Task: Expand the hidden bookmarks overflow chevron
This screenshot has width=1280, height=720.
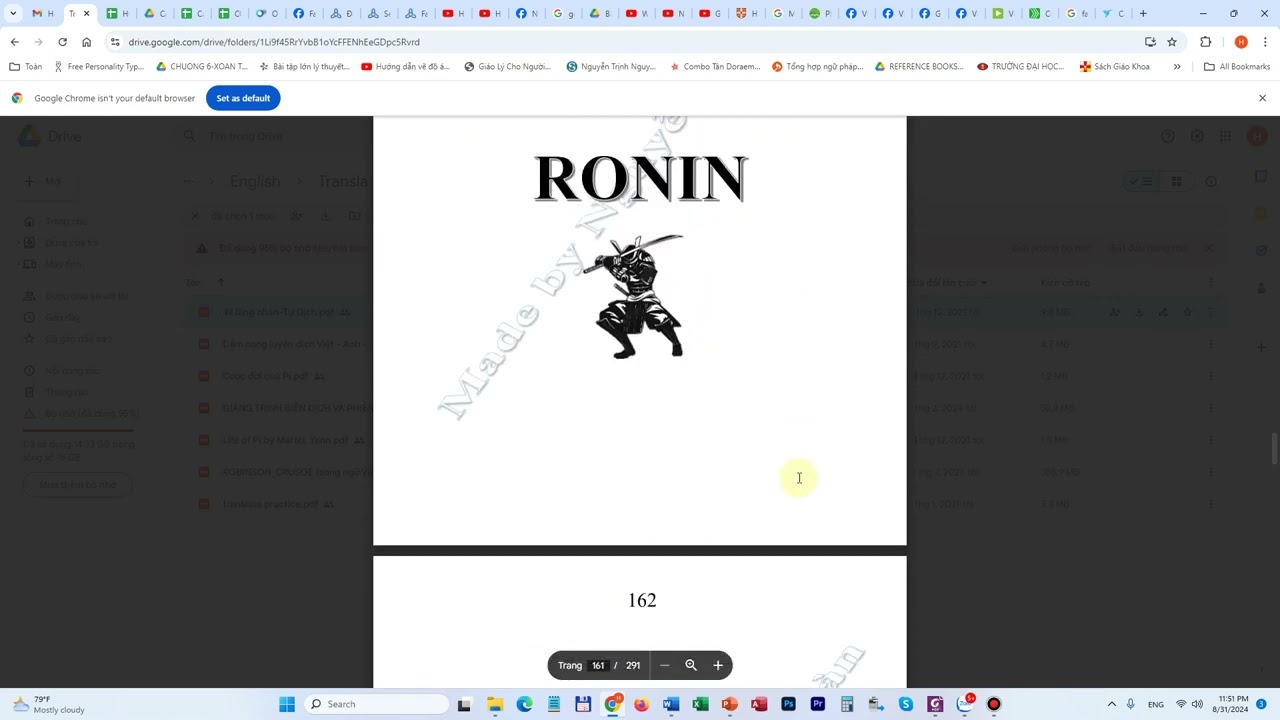Action: [1177, 67]
